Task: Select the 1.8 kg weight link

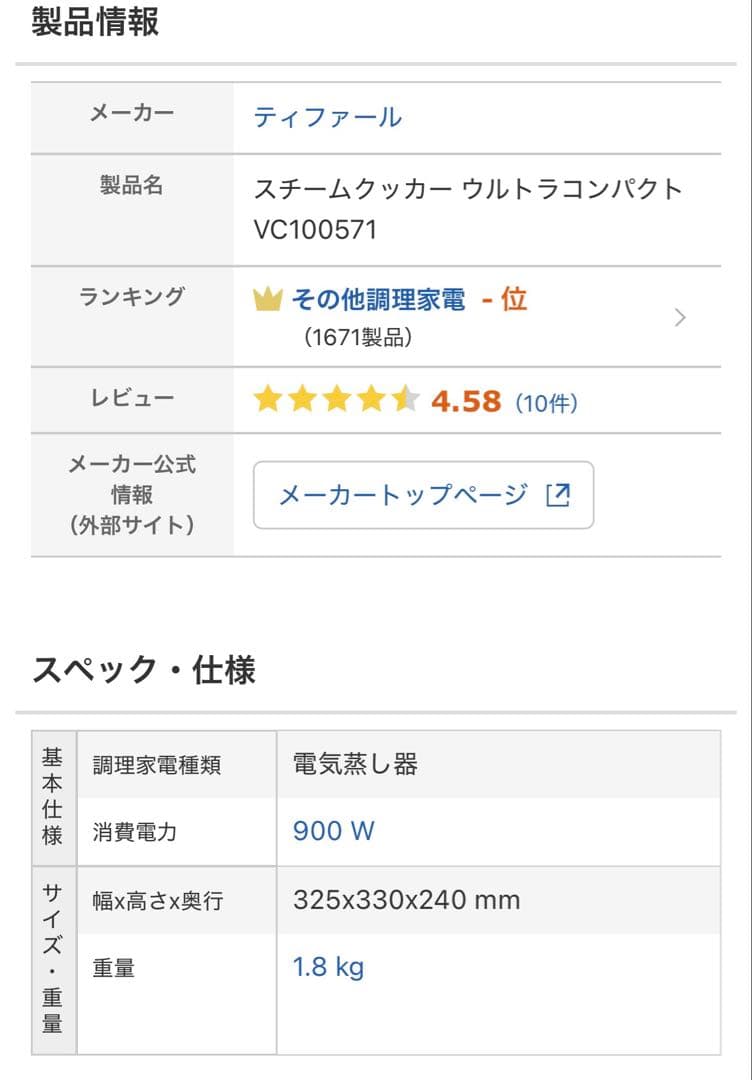Action: point(328,967)
